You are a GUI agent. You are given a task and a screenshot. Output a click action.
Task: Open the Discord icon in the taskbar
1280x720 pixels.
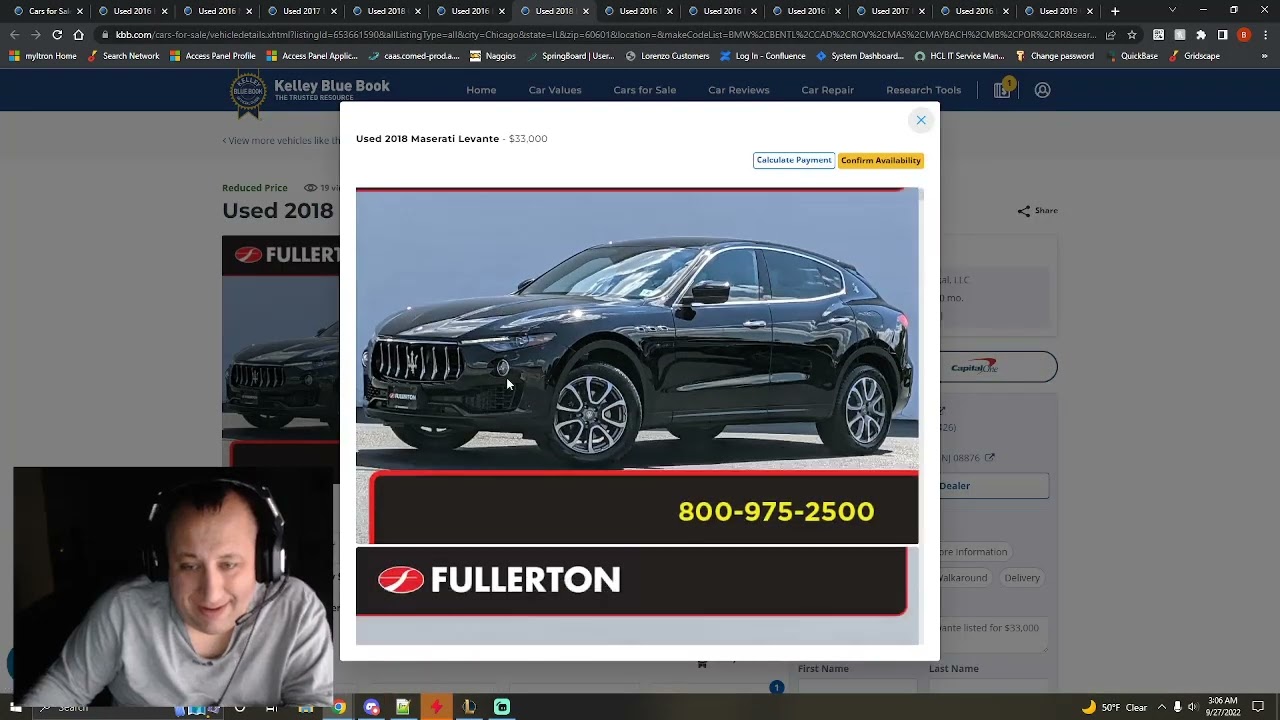coord(372,708)
